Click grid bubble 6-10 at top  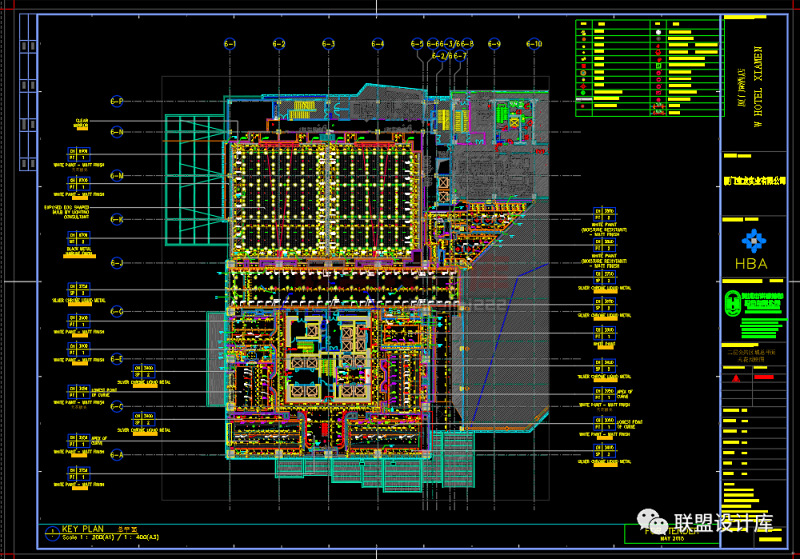coord(534,44)
